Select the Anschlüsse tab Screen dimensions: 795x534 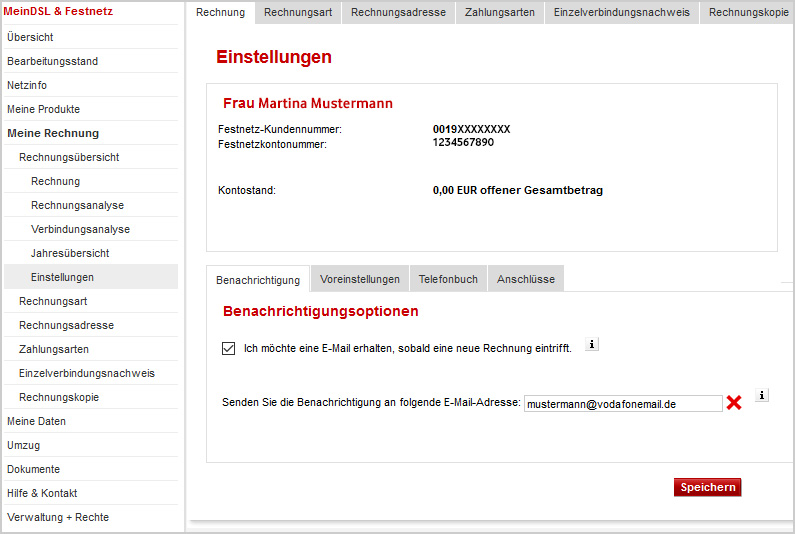526,280
